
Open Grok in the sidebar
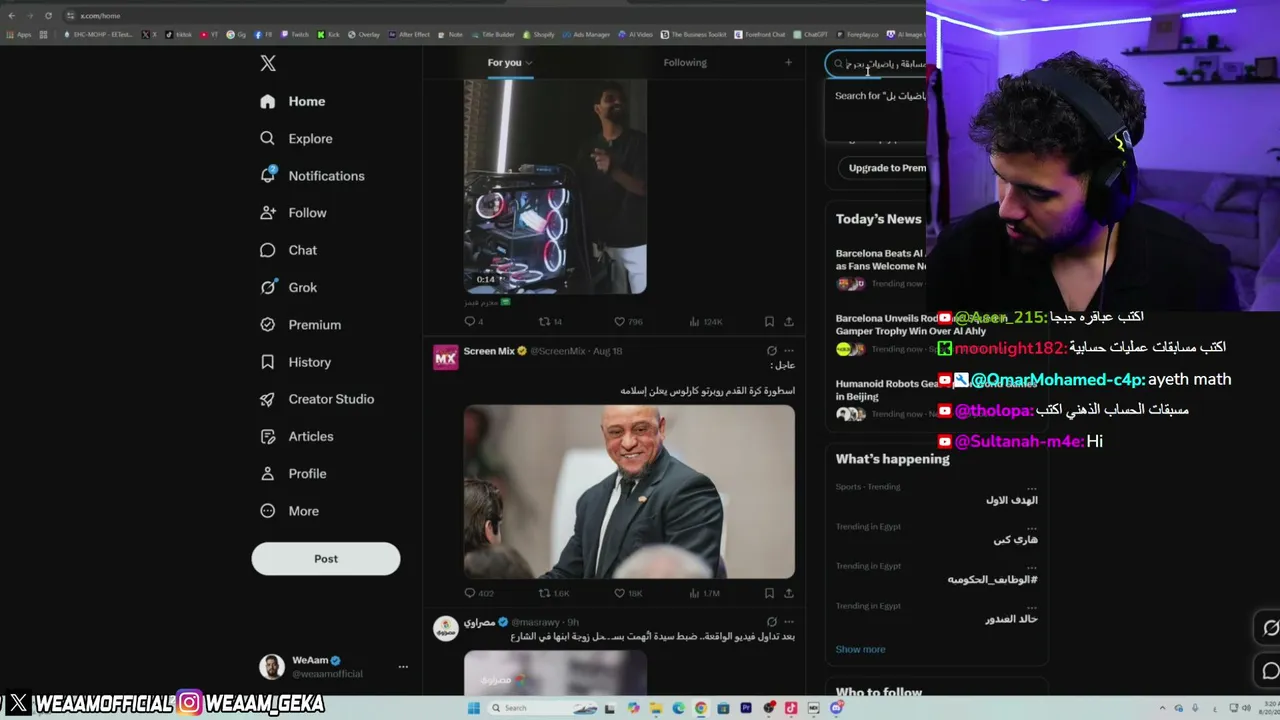tap(288, 287)
